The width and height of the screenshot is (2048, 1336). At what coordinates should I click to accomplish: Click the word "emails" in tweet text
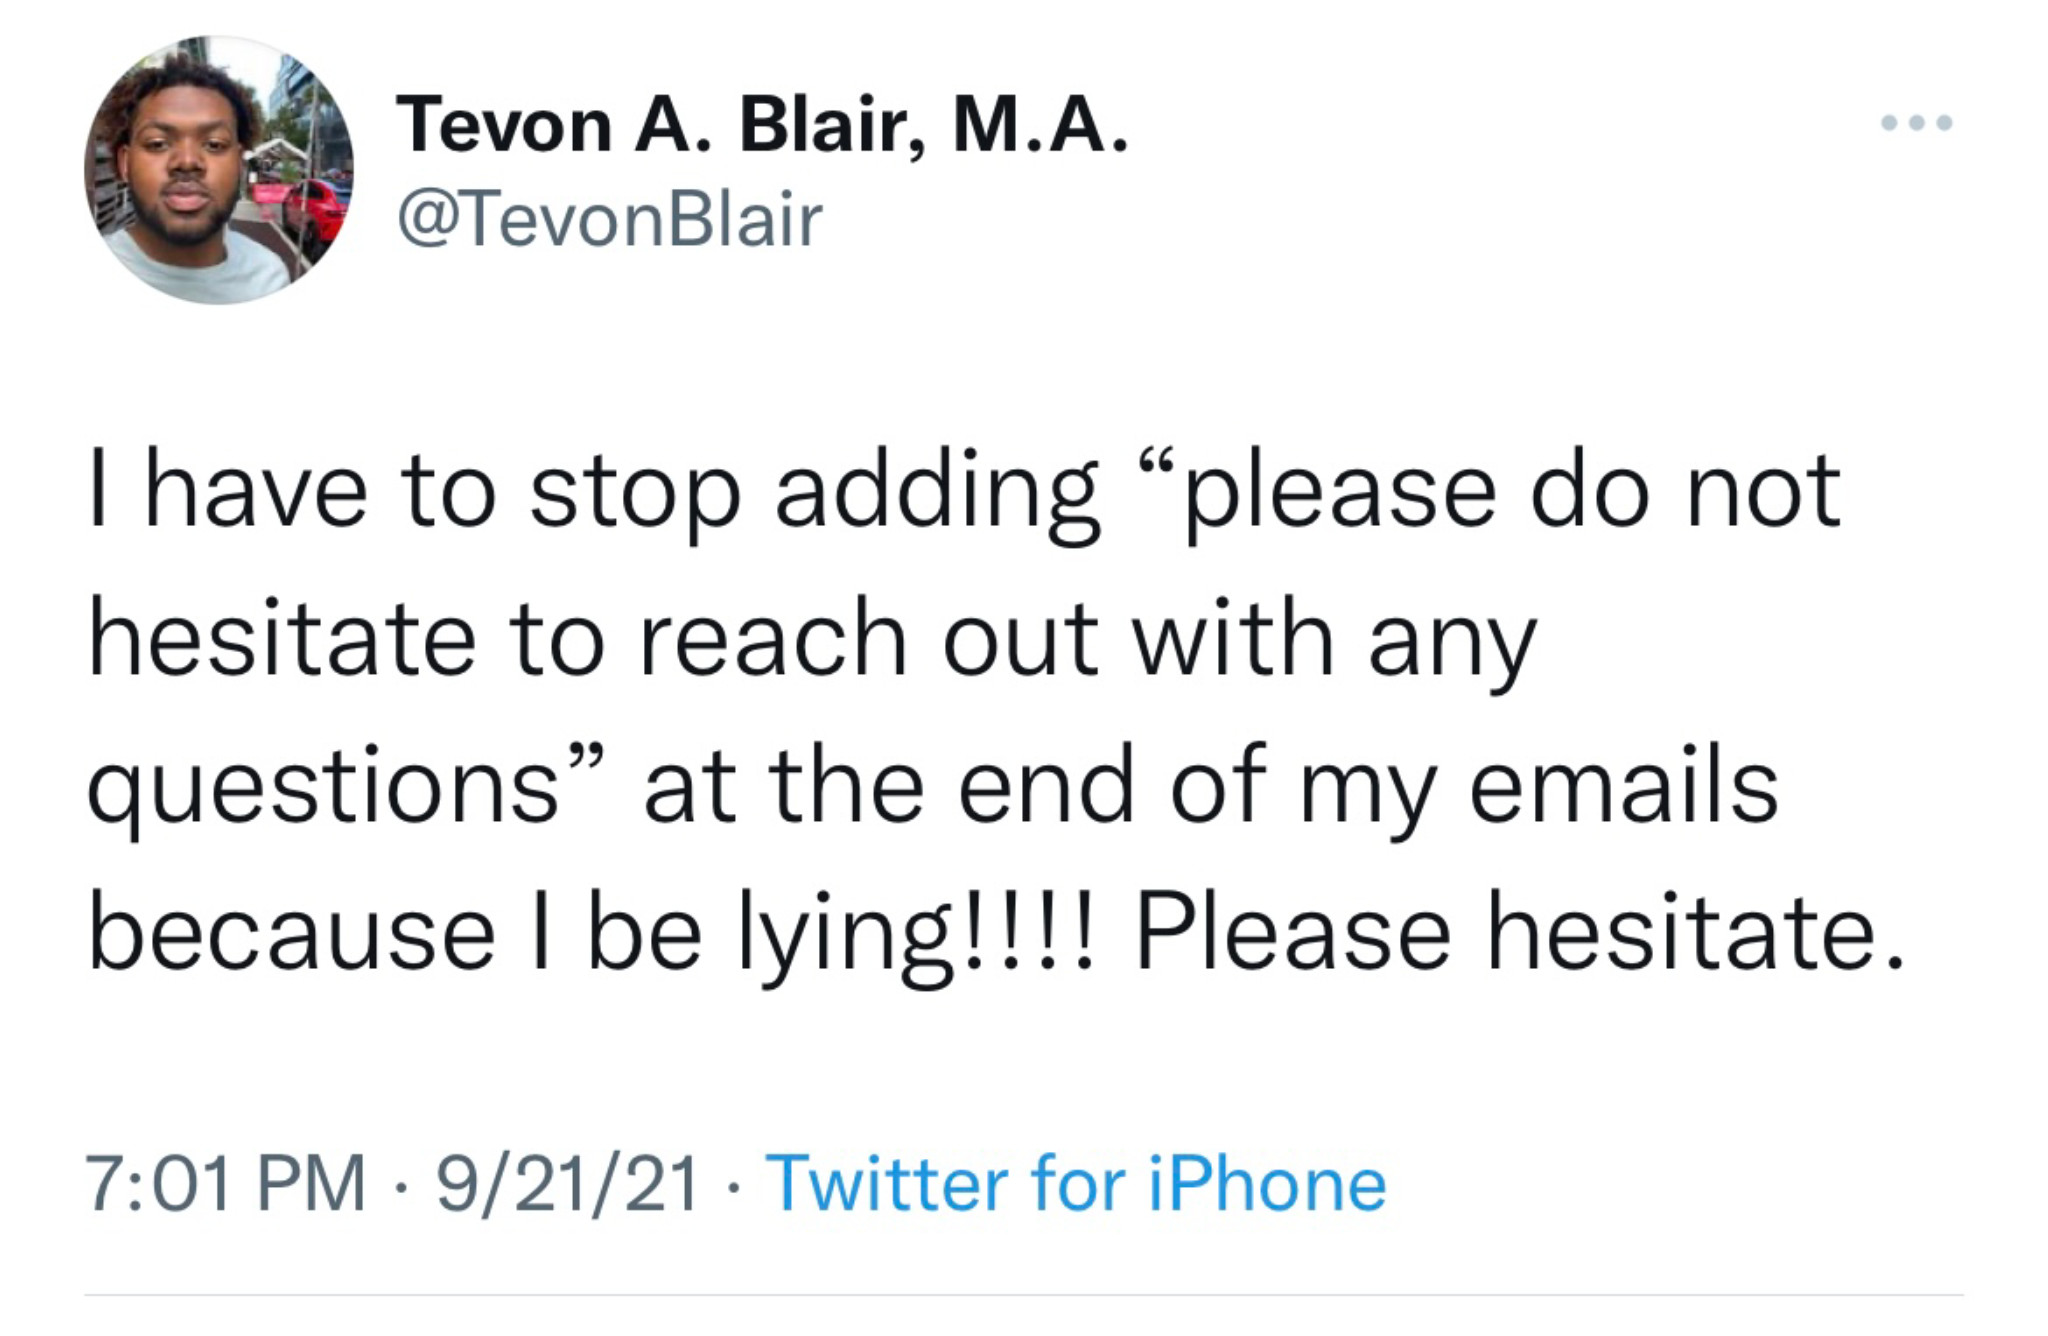[x=1623, y=786]
